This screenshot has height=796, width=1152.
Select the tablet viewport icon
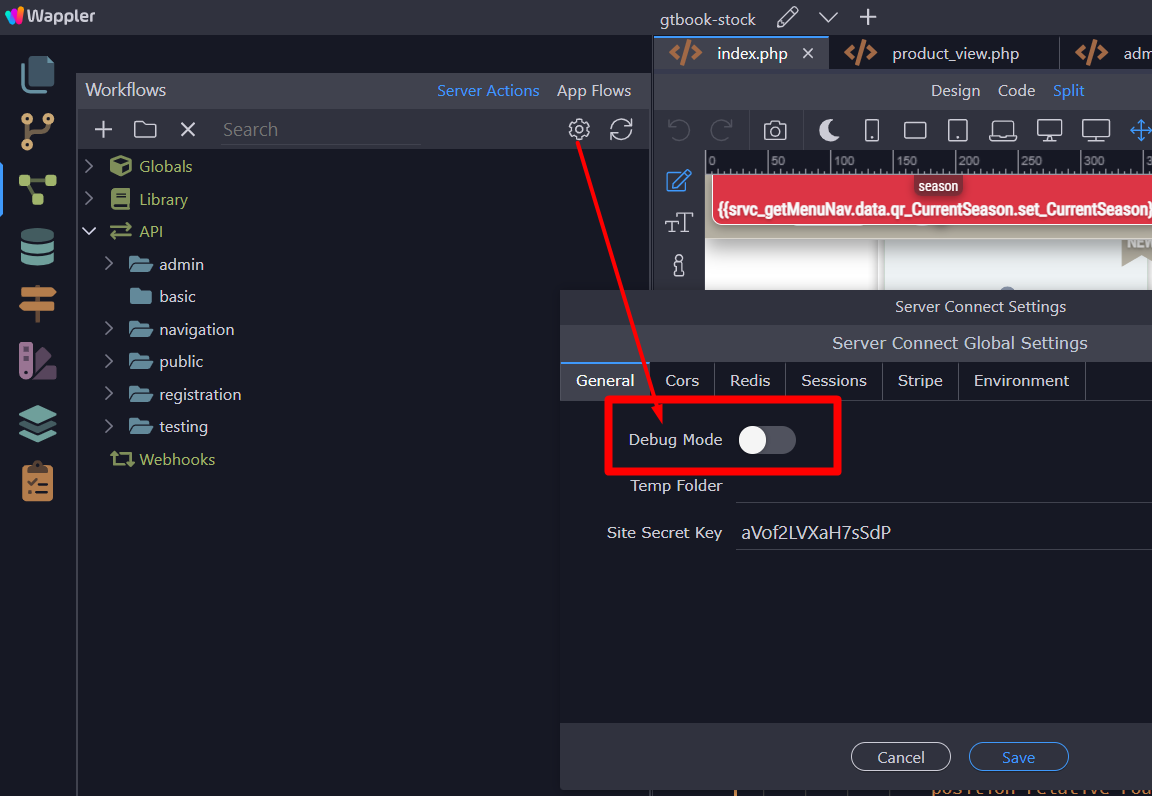957,131
